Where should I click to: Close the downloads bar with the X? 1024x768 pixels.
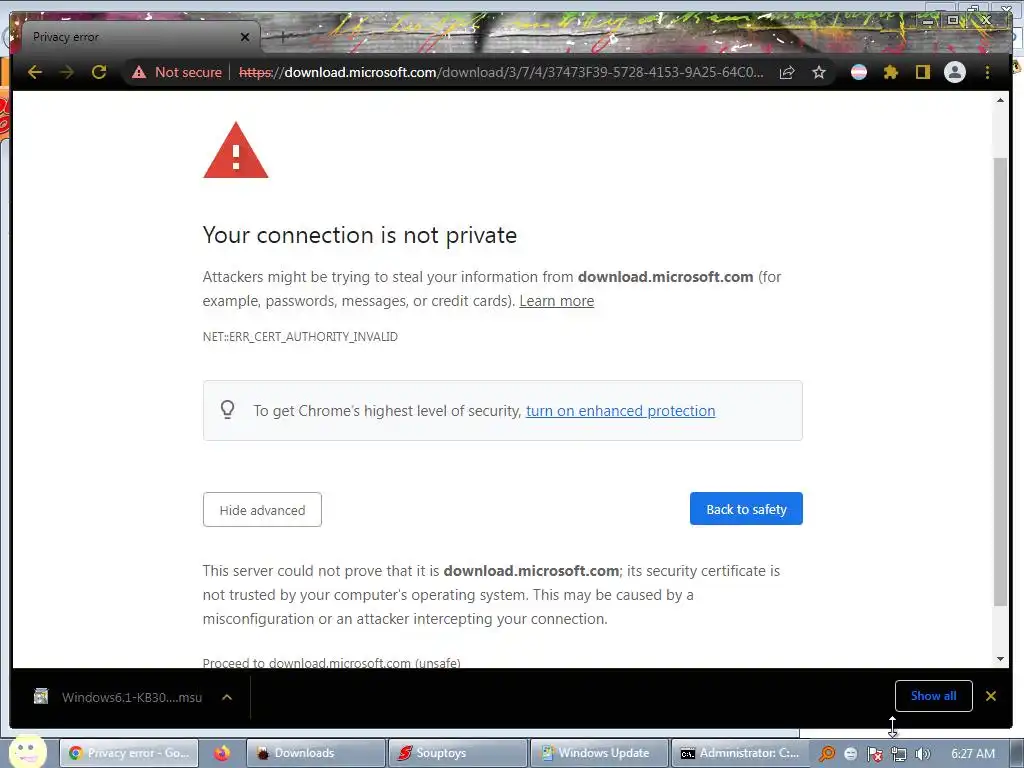coord(991,696)
